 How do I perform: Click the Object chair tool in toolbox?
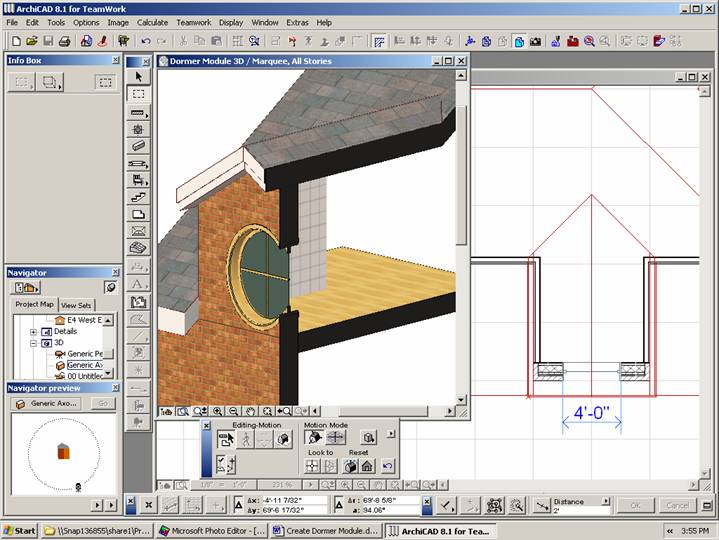(x=138, y=180)
